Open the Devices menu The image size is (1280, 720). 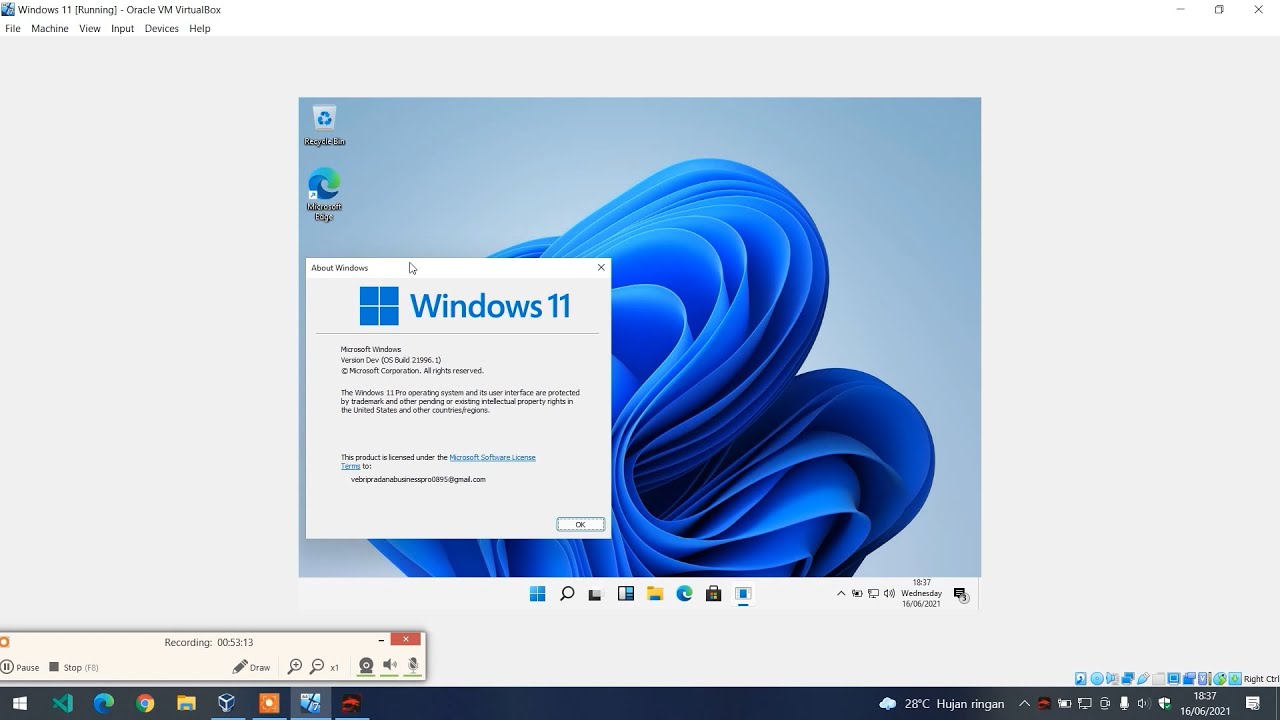point(161,29)
